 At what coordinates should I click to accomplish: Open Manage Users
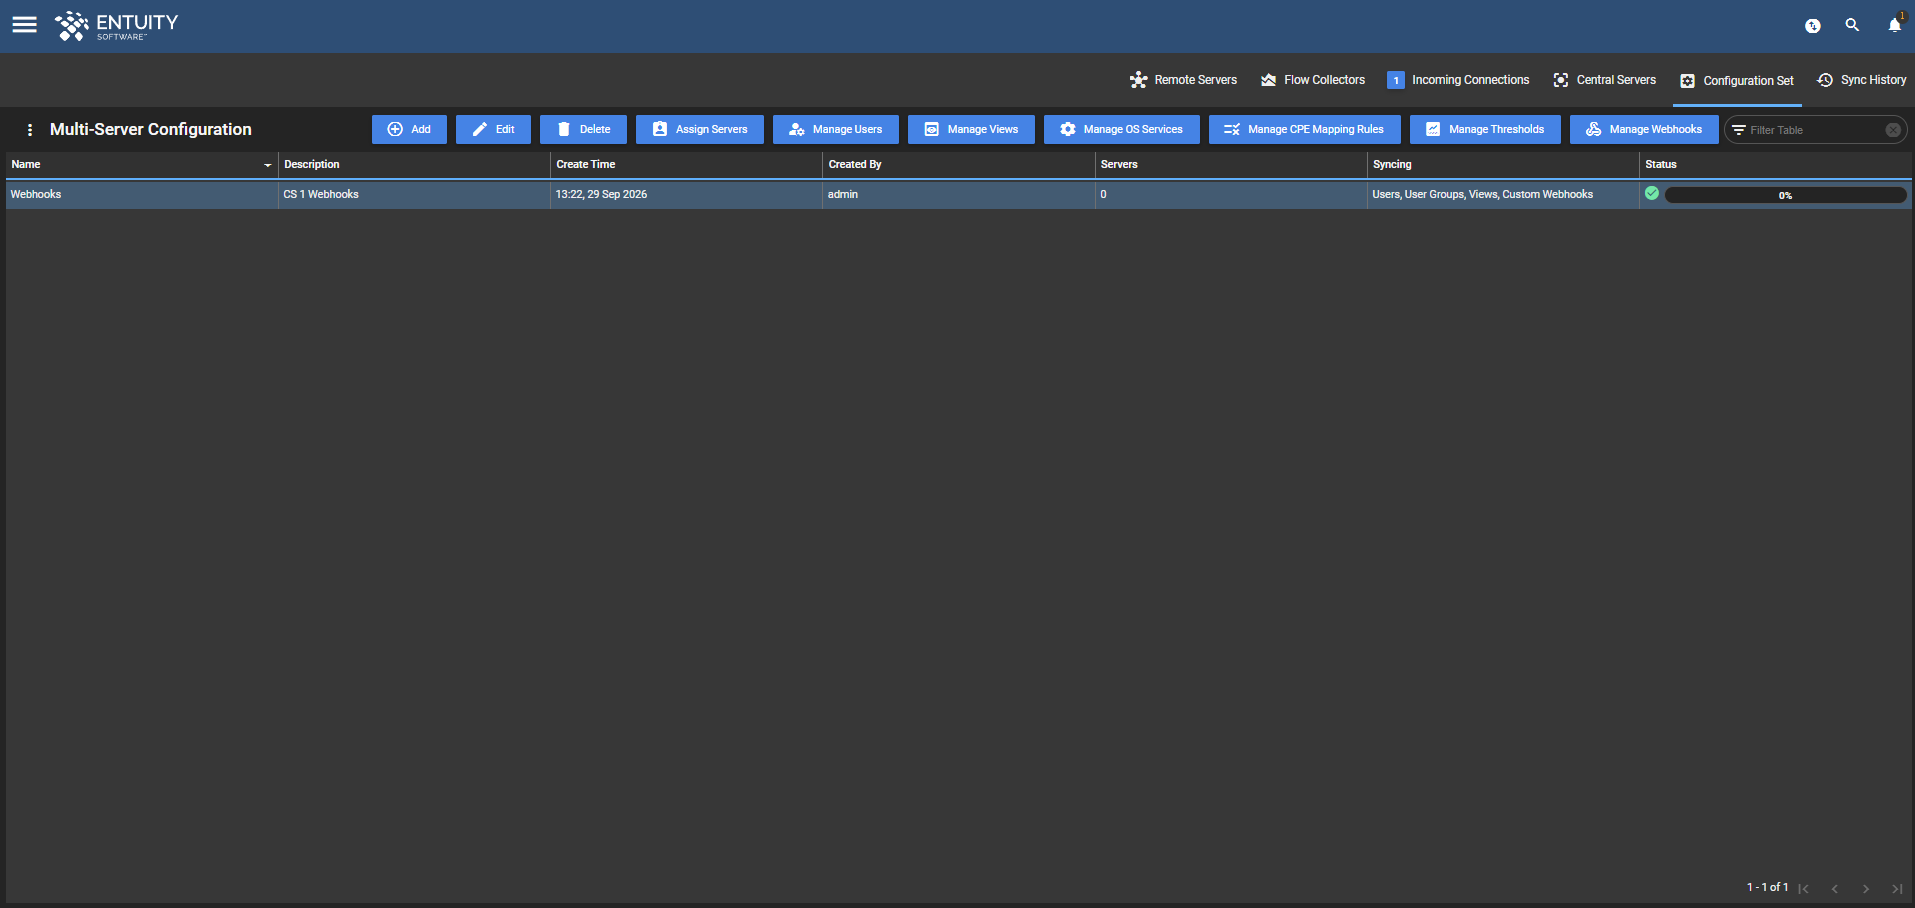pyautogui.click(x=836, y=129)
